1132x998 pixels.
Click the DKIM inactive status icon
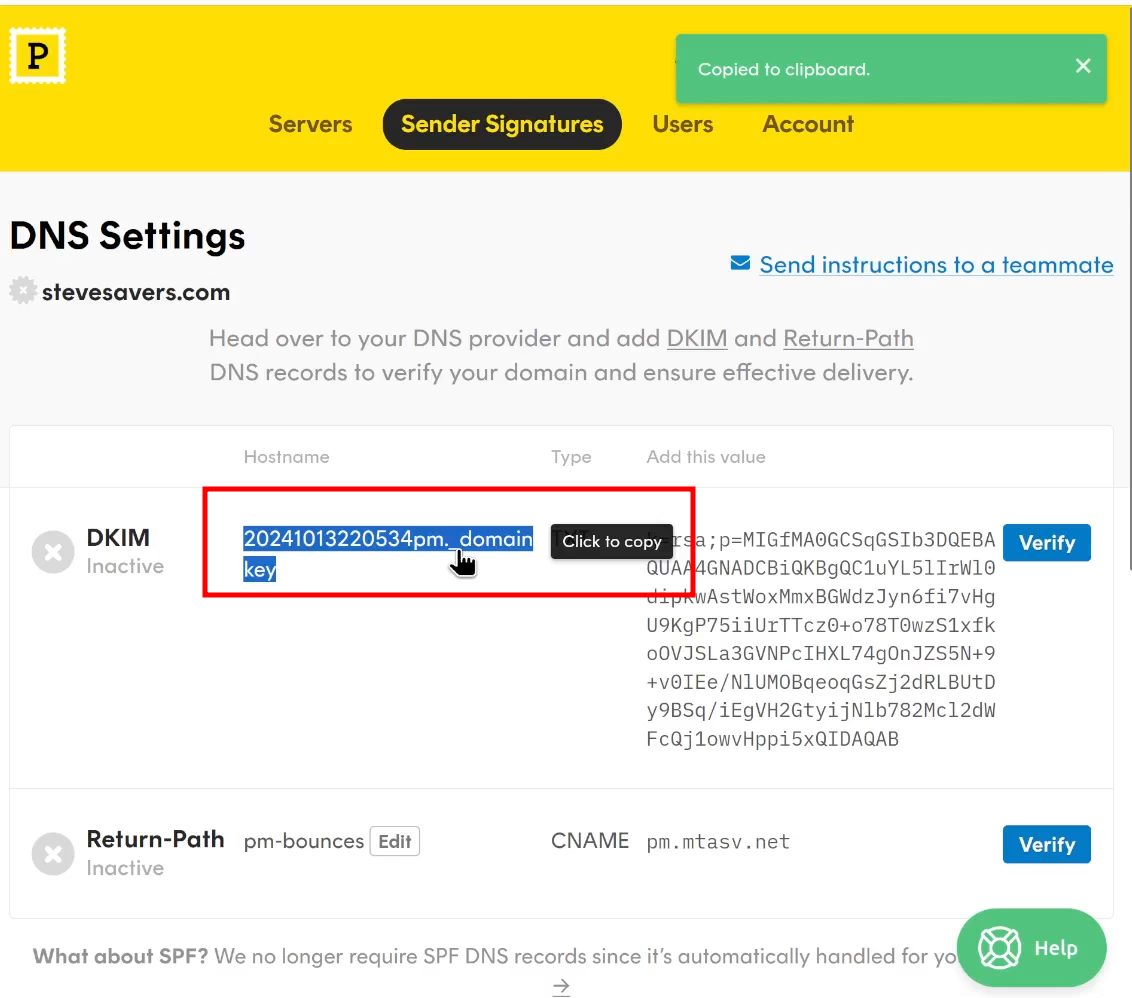(x=53, y=552)
